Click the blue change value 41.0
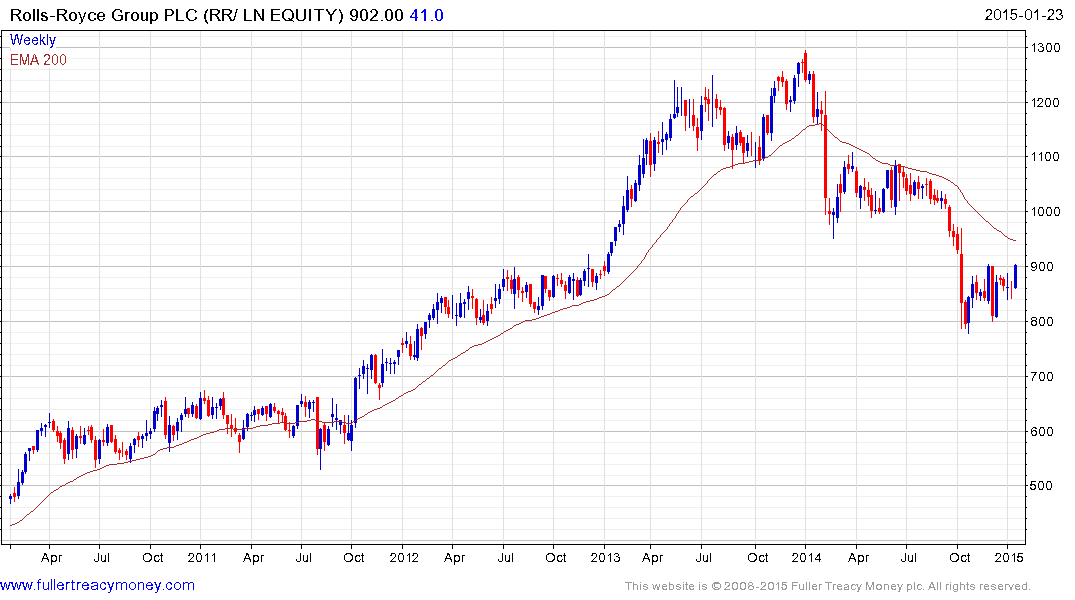 point(426,15)
